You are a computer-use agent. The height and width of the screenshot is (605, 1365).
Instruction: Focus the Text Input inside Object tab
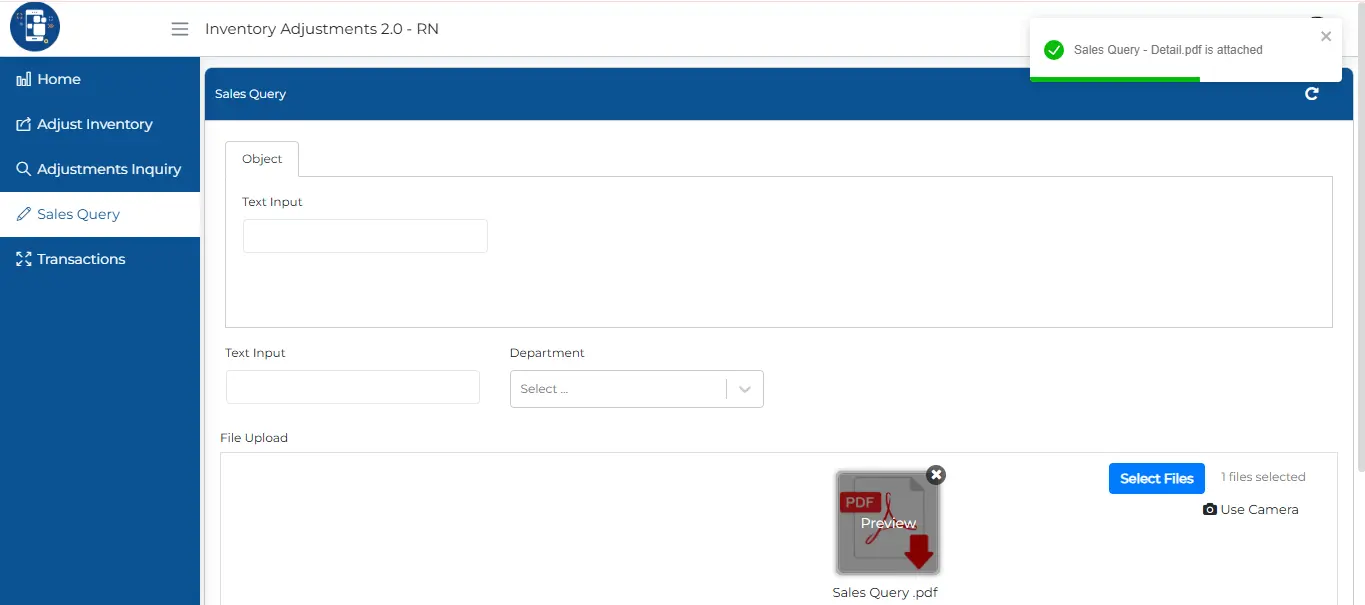tap(365, 236)
